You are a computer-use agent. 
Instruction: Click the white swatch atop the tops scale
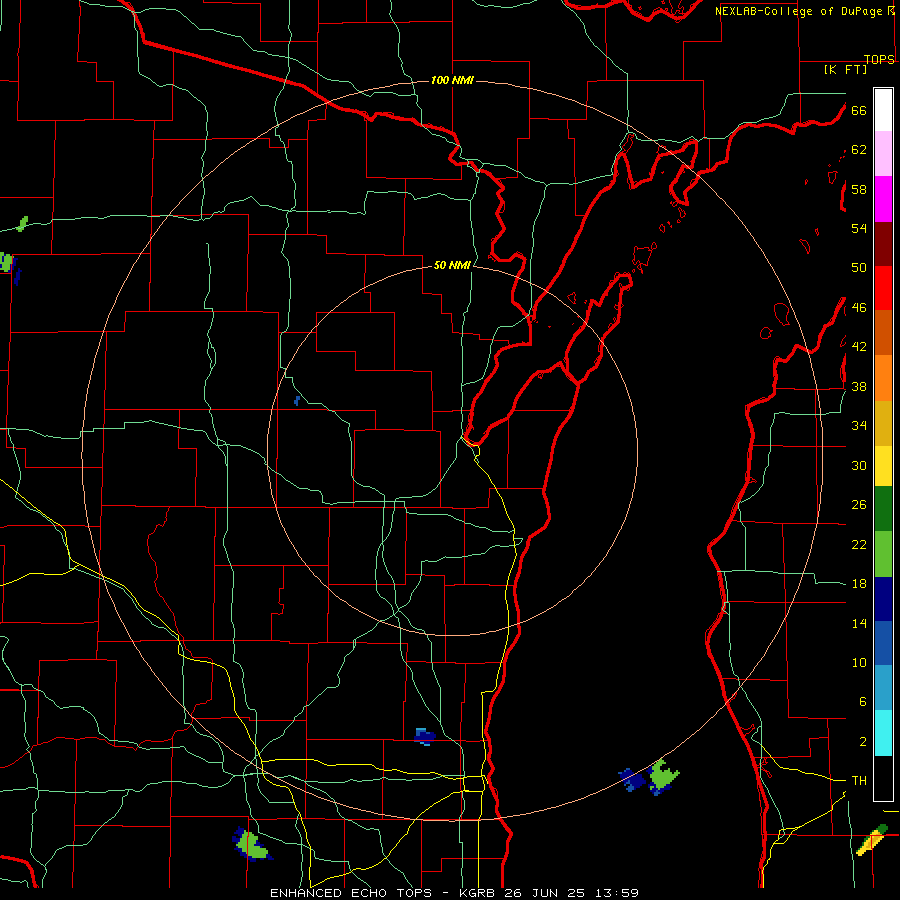[x=883, y=110]
